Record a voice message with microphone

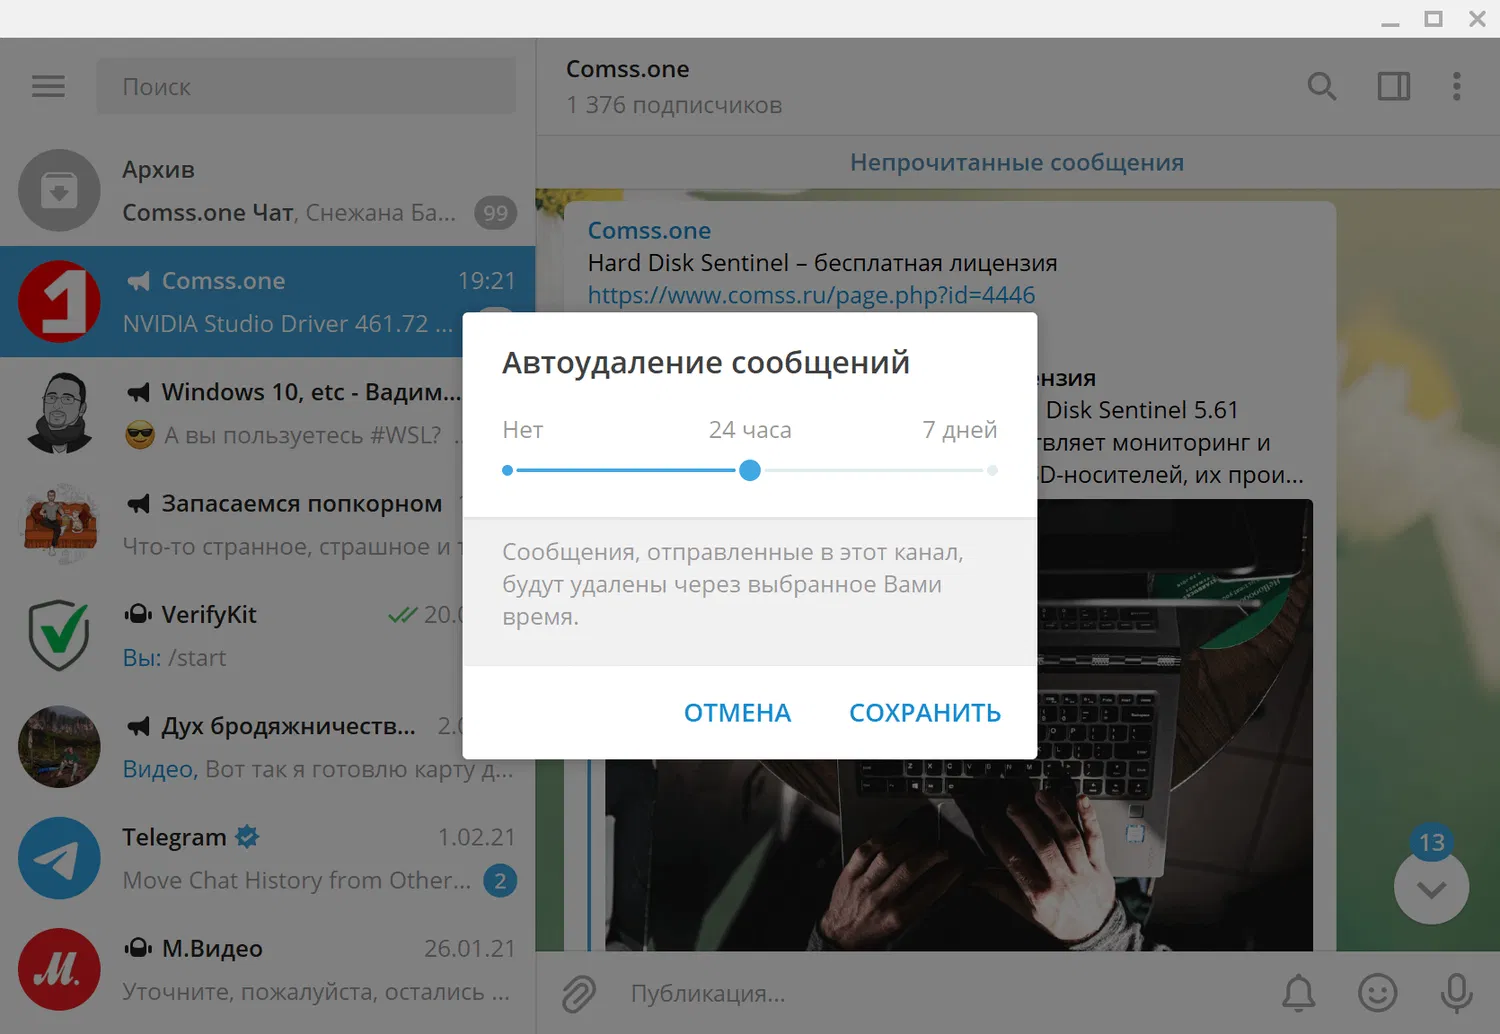pos(1457,993)
